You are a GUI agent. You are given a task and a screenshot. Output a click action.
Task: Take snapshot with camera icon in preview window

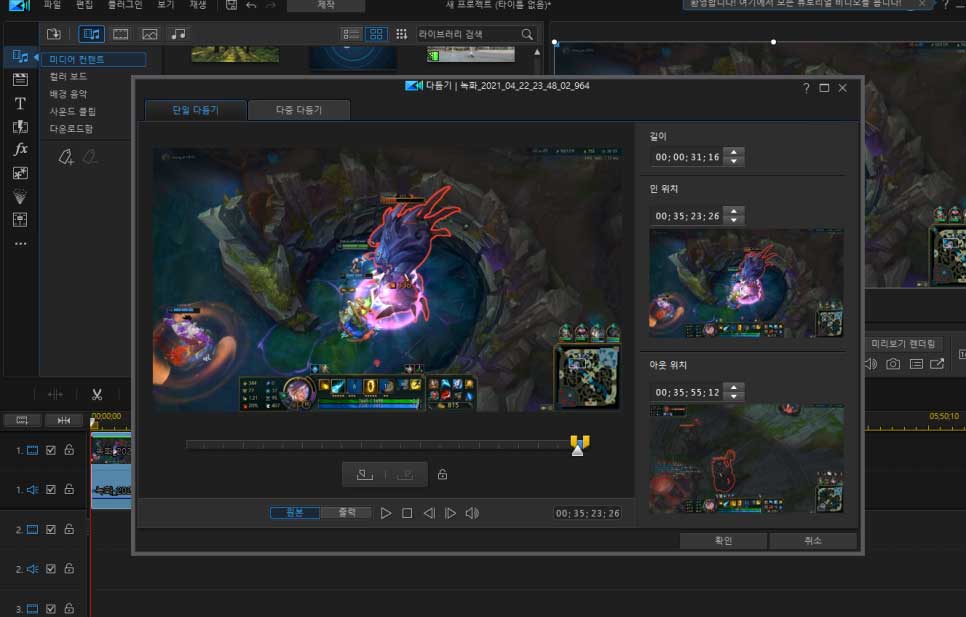coord(893,364)
